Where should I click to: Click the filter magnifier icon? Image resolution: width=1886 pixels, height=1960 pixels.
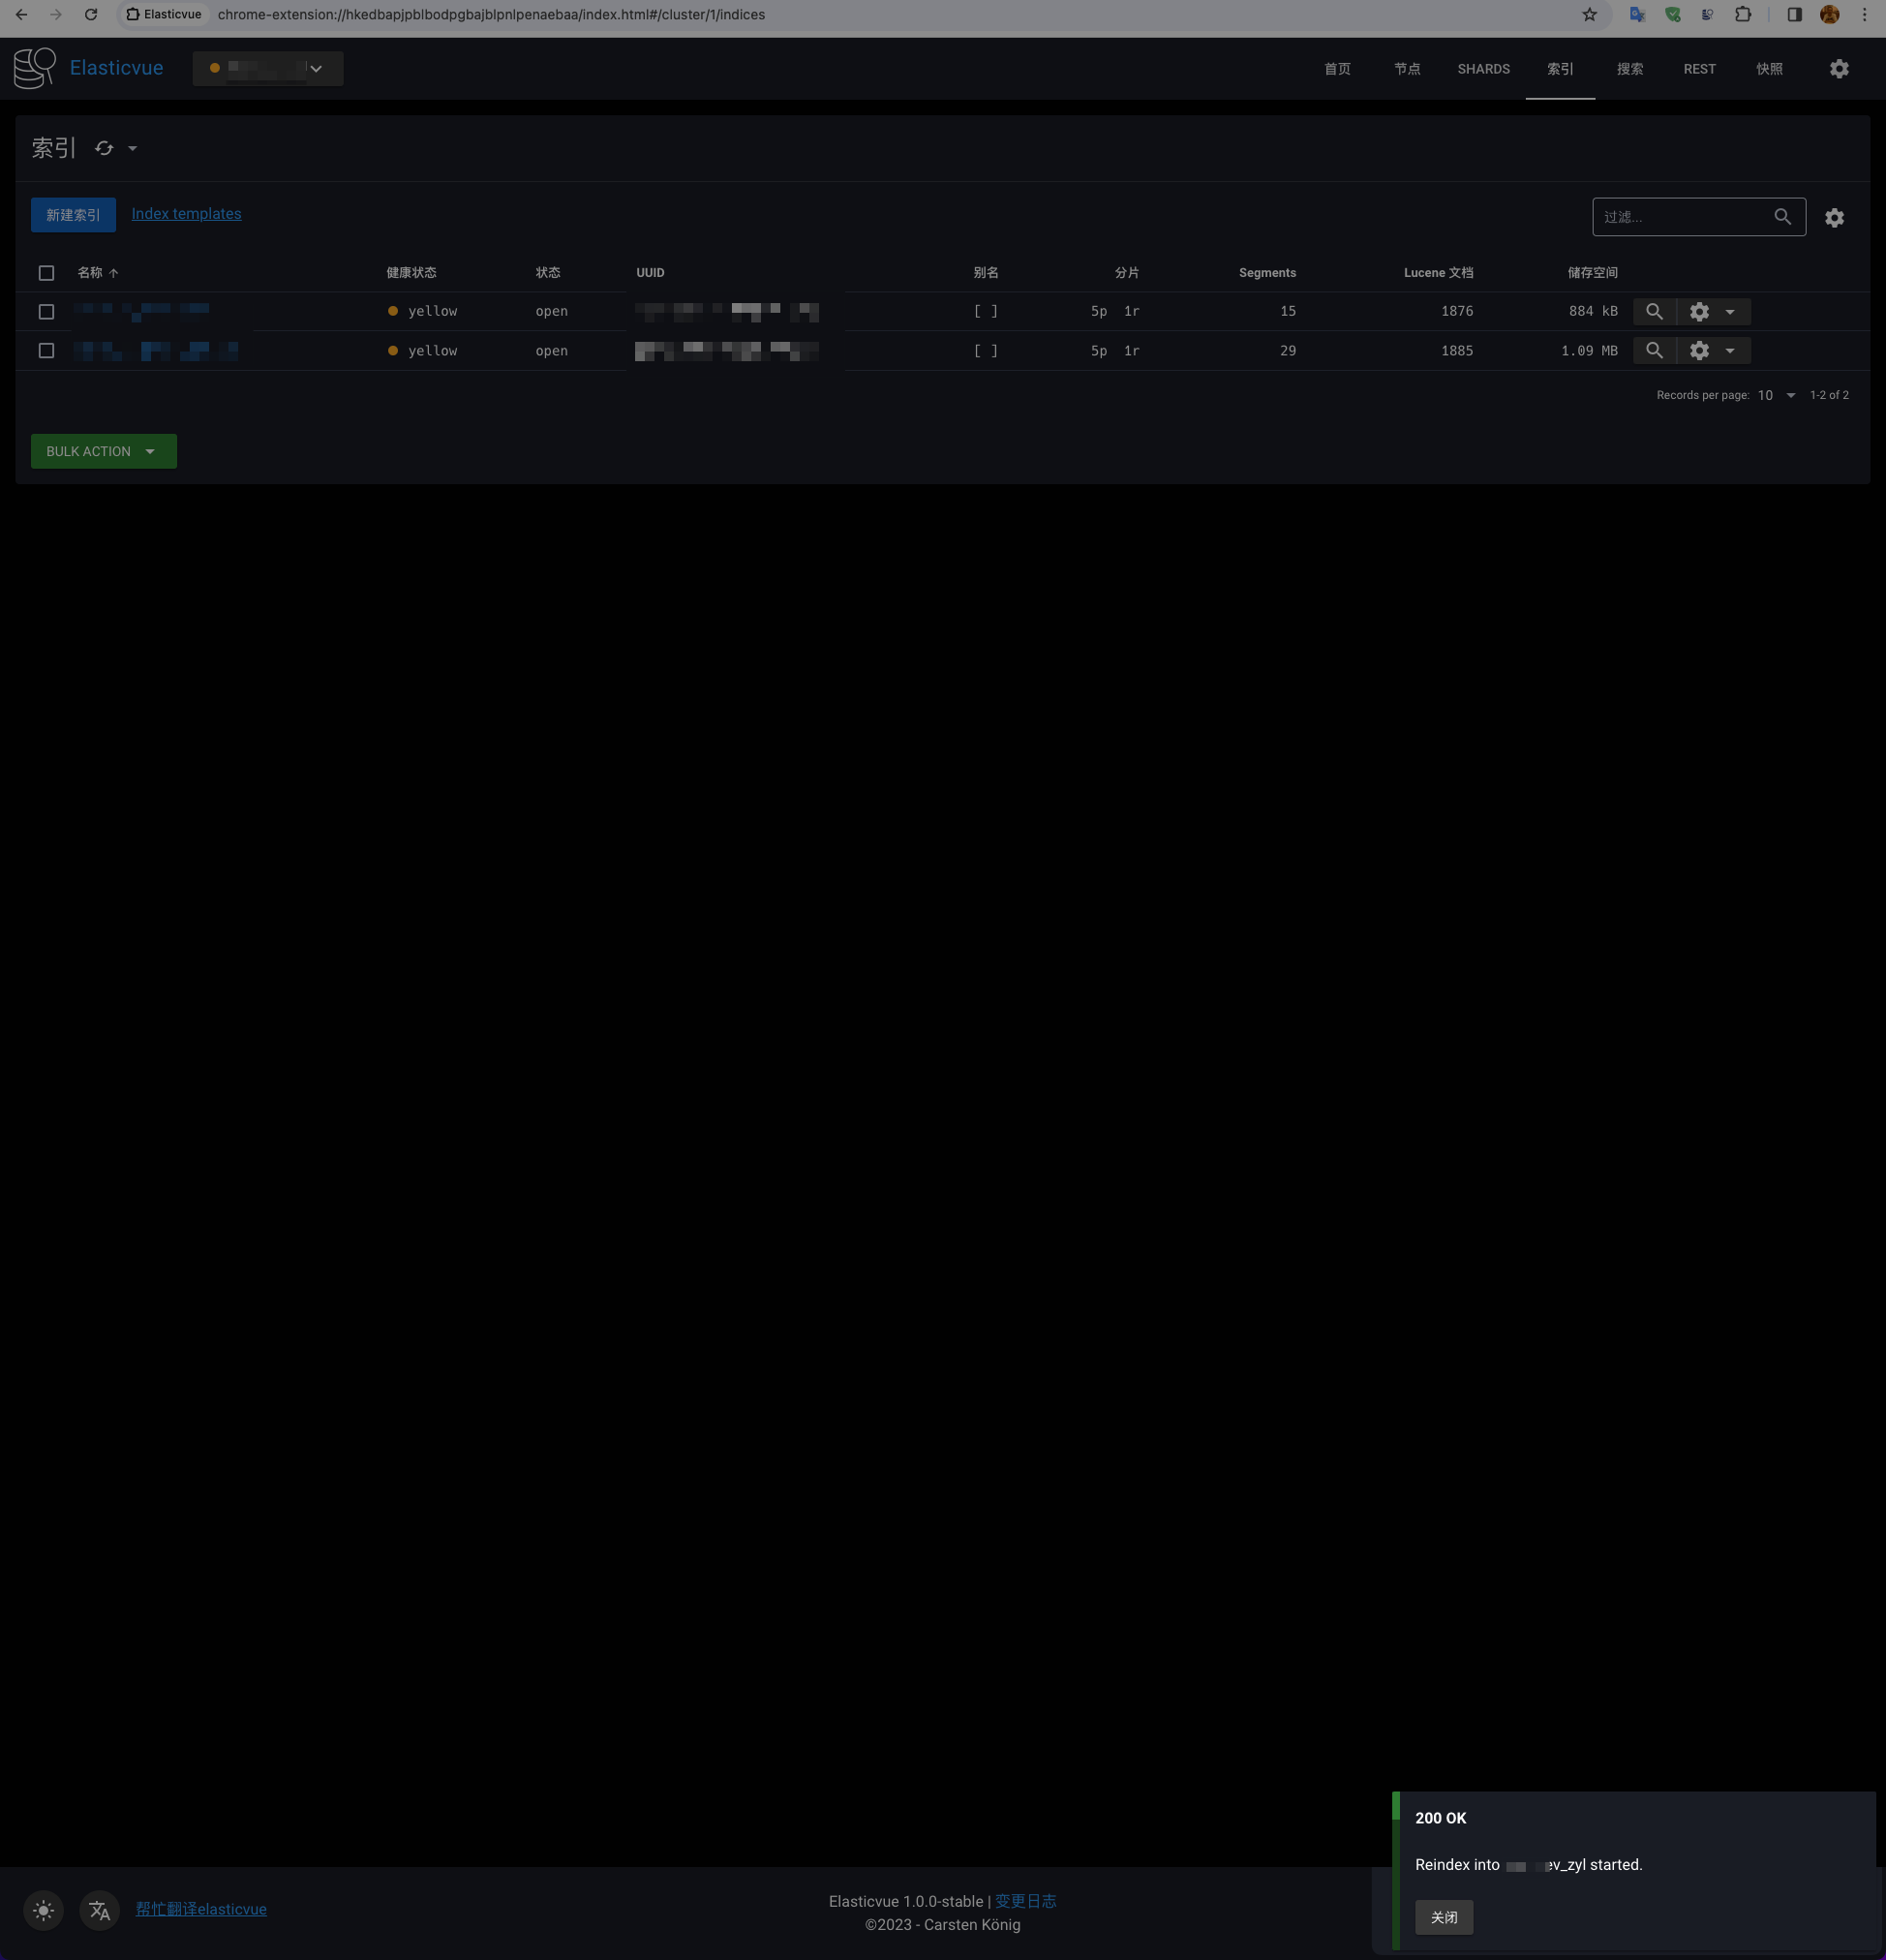pyautogui.click(x=1782, y=217)
